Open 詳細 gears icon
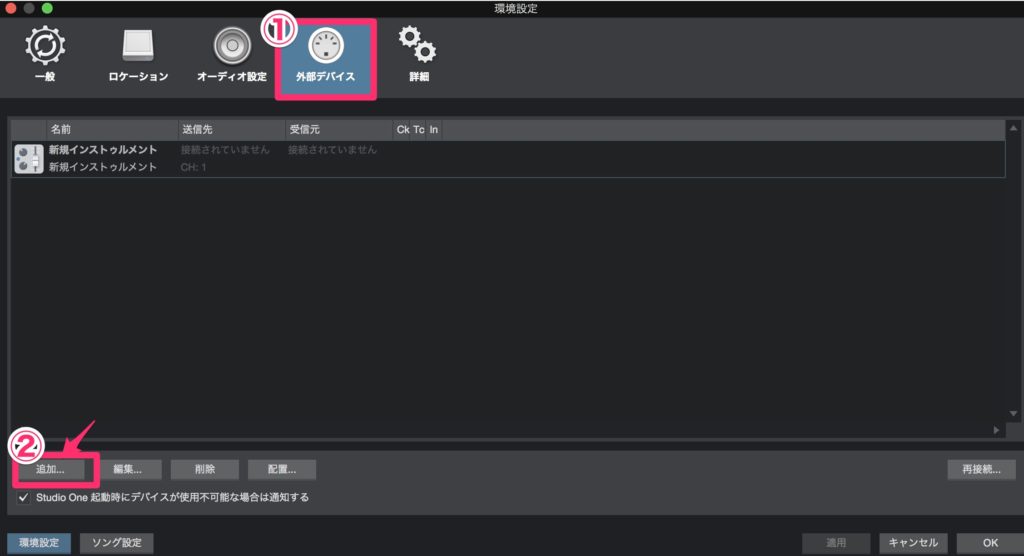This screenshot has width=1024, height=556. pyautogui.click(x=417, y=45)
